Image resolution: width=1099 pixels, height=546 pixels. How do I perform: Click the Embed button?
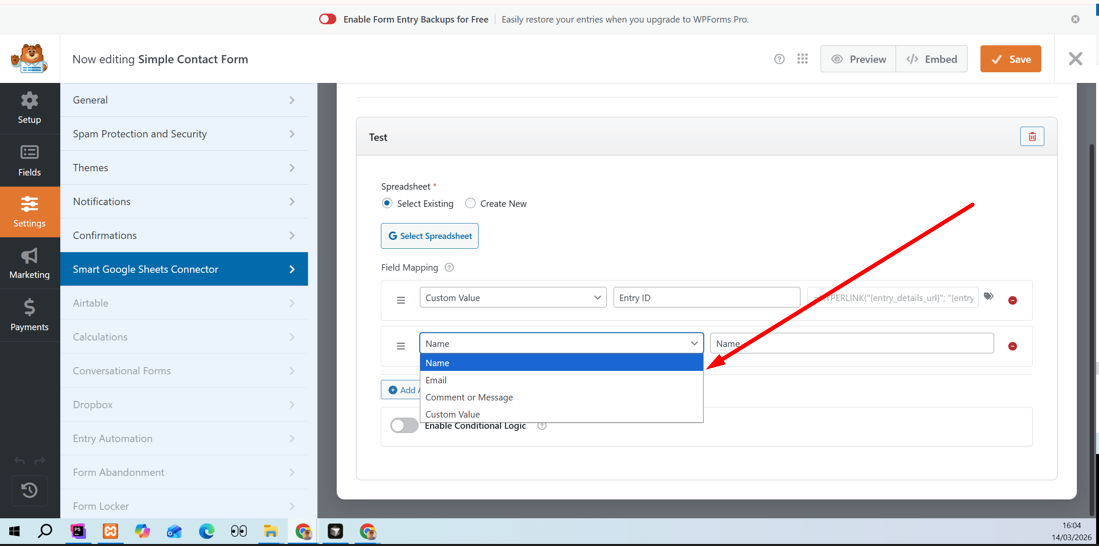[931, 59]
